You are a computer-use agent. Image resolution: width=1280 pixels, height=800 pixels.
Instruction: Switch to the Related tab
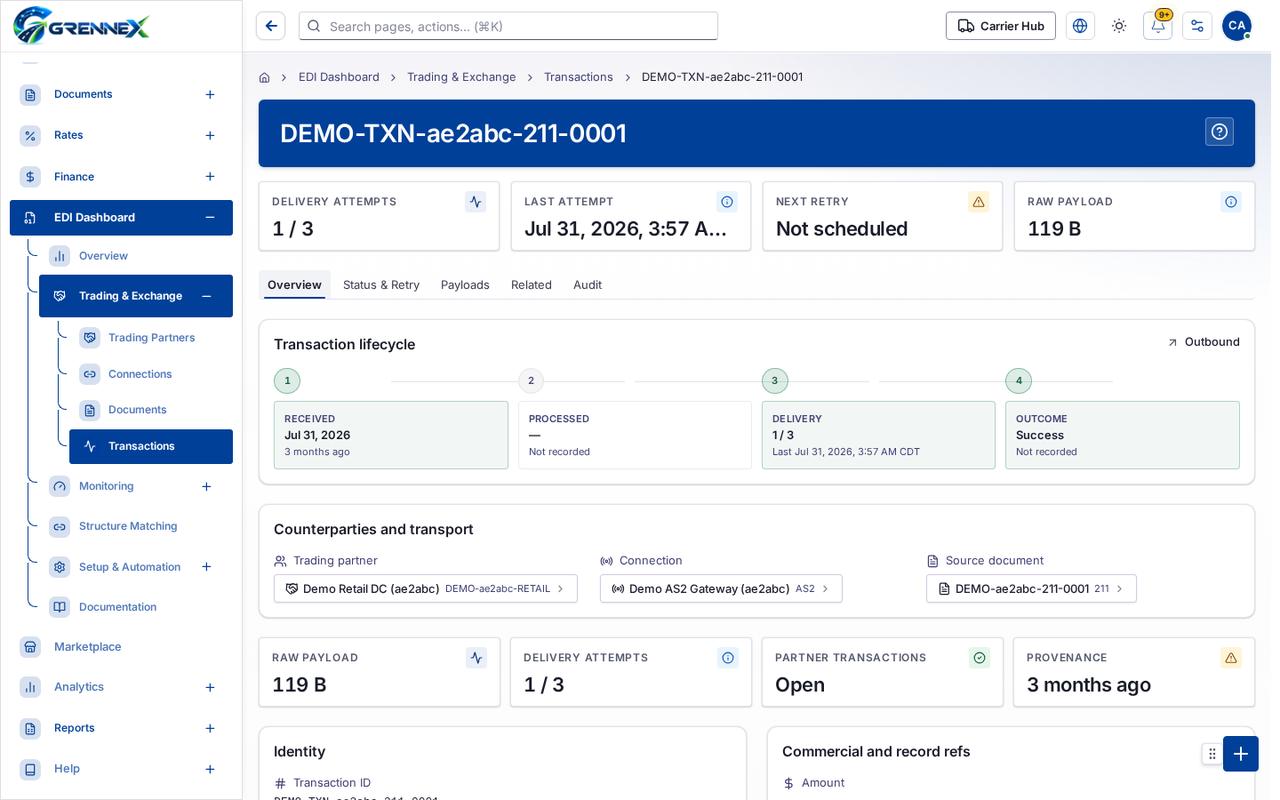point(531,285)
